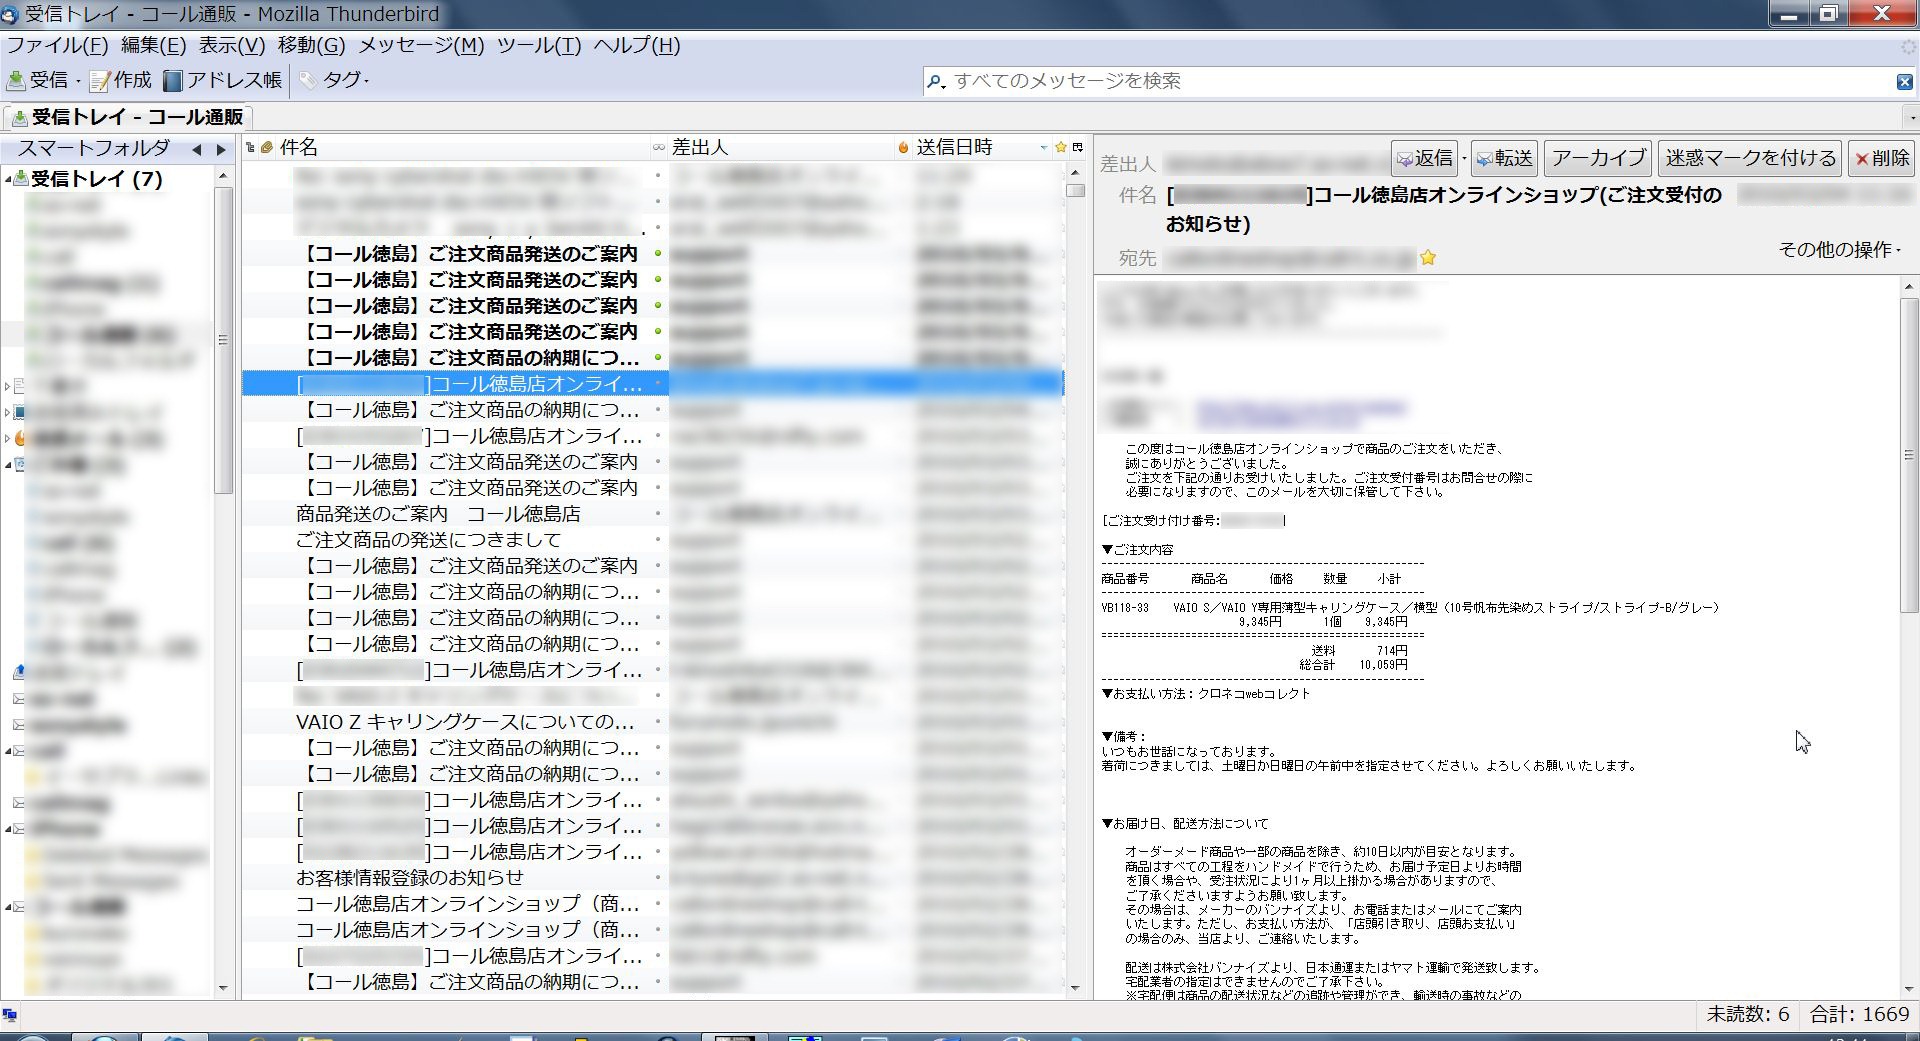Click the アーカイブ archive button
This screenshot has width=1920, height=1041.
pos(1598,158)
